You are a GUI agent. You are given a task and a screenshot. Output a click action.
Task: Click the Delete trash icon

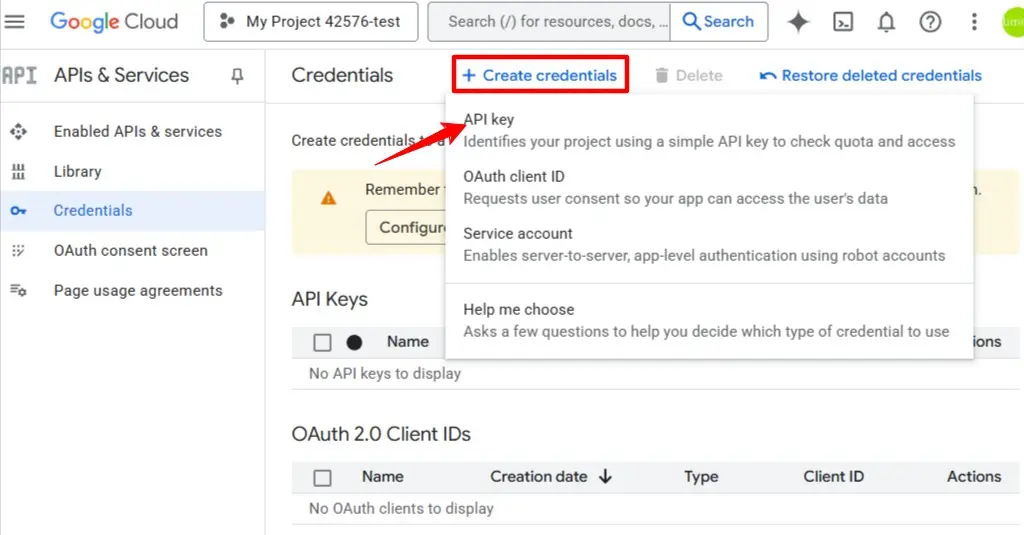(x=662, y=76)
